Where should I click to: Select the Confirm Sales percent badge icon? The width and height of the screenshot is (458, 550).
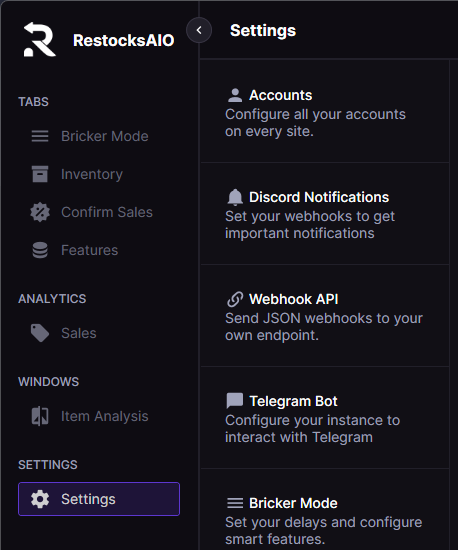click(40, 212)
